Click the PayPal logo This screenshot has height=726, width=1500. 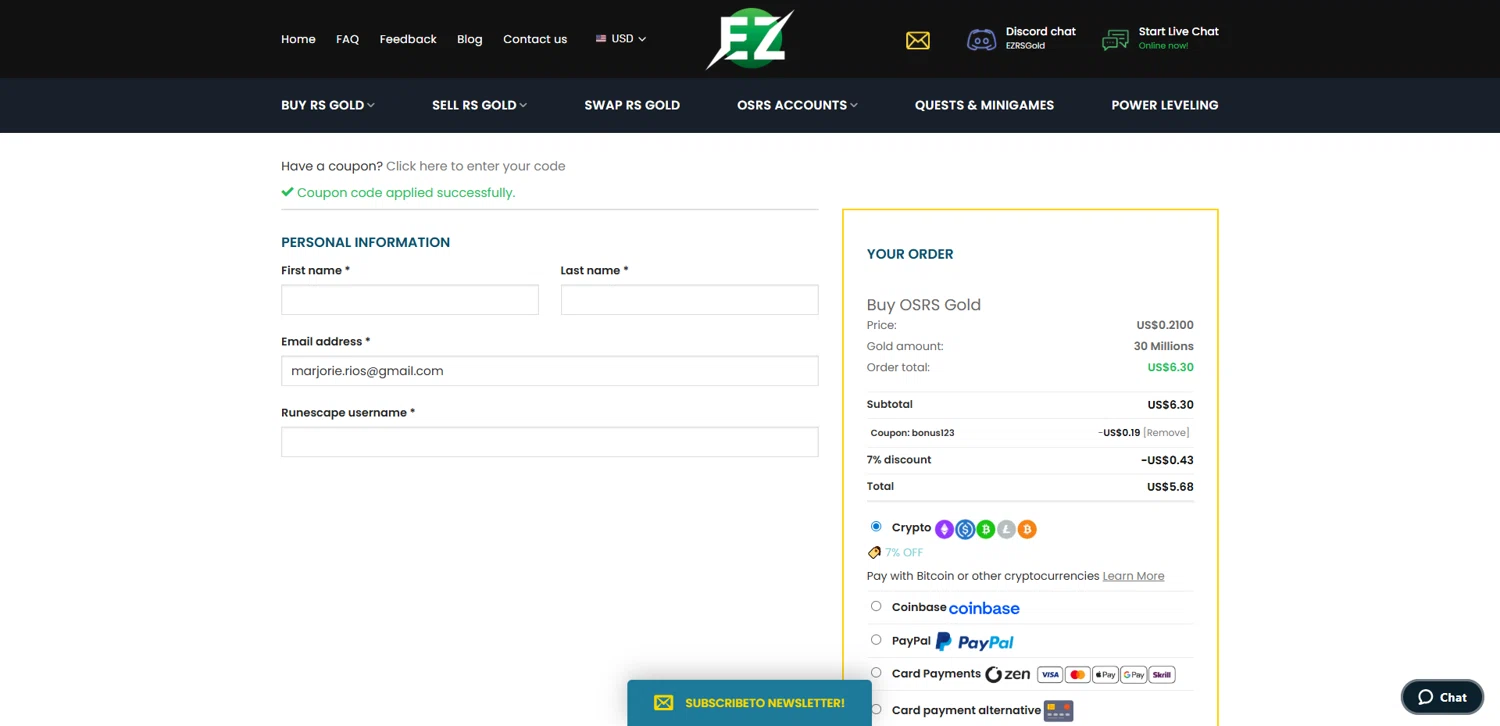pos(975,642)
